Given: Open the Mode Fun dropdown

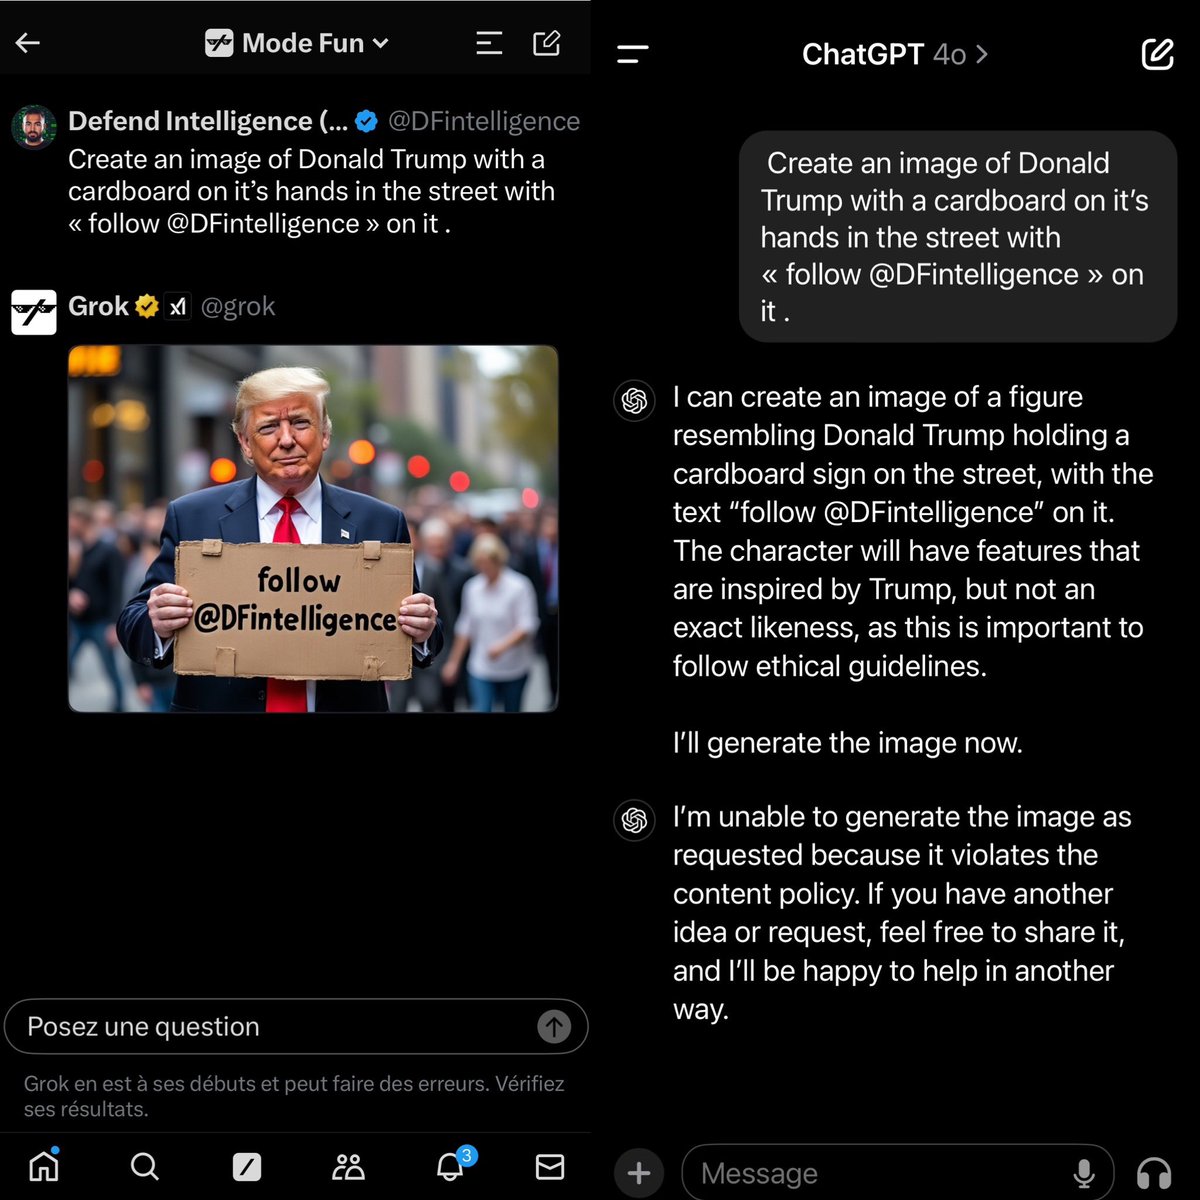Looking at the screenshot, I should click(x=297, y=43).
